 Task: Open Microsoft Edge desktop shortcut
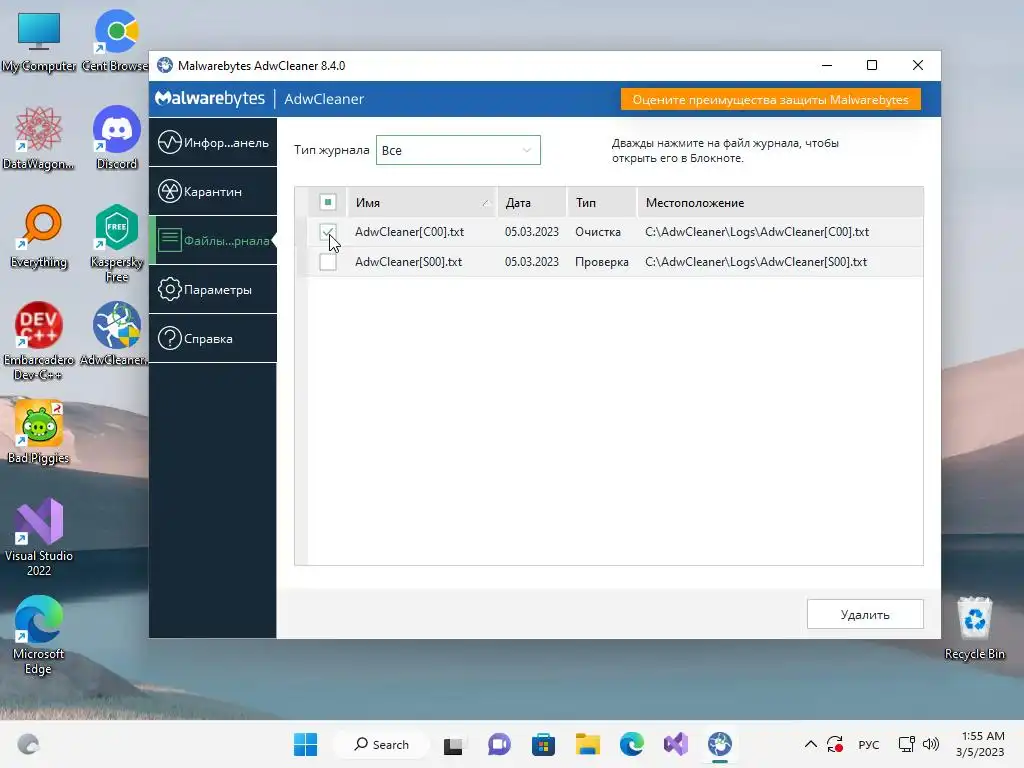[39, 635]
